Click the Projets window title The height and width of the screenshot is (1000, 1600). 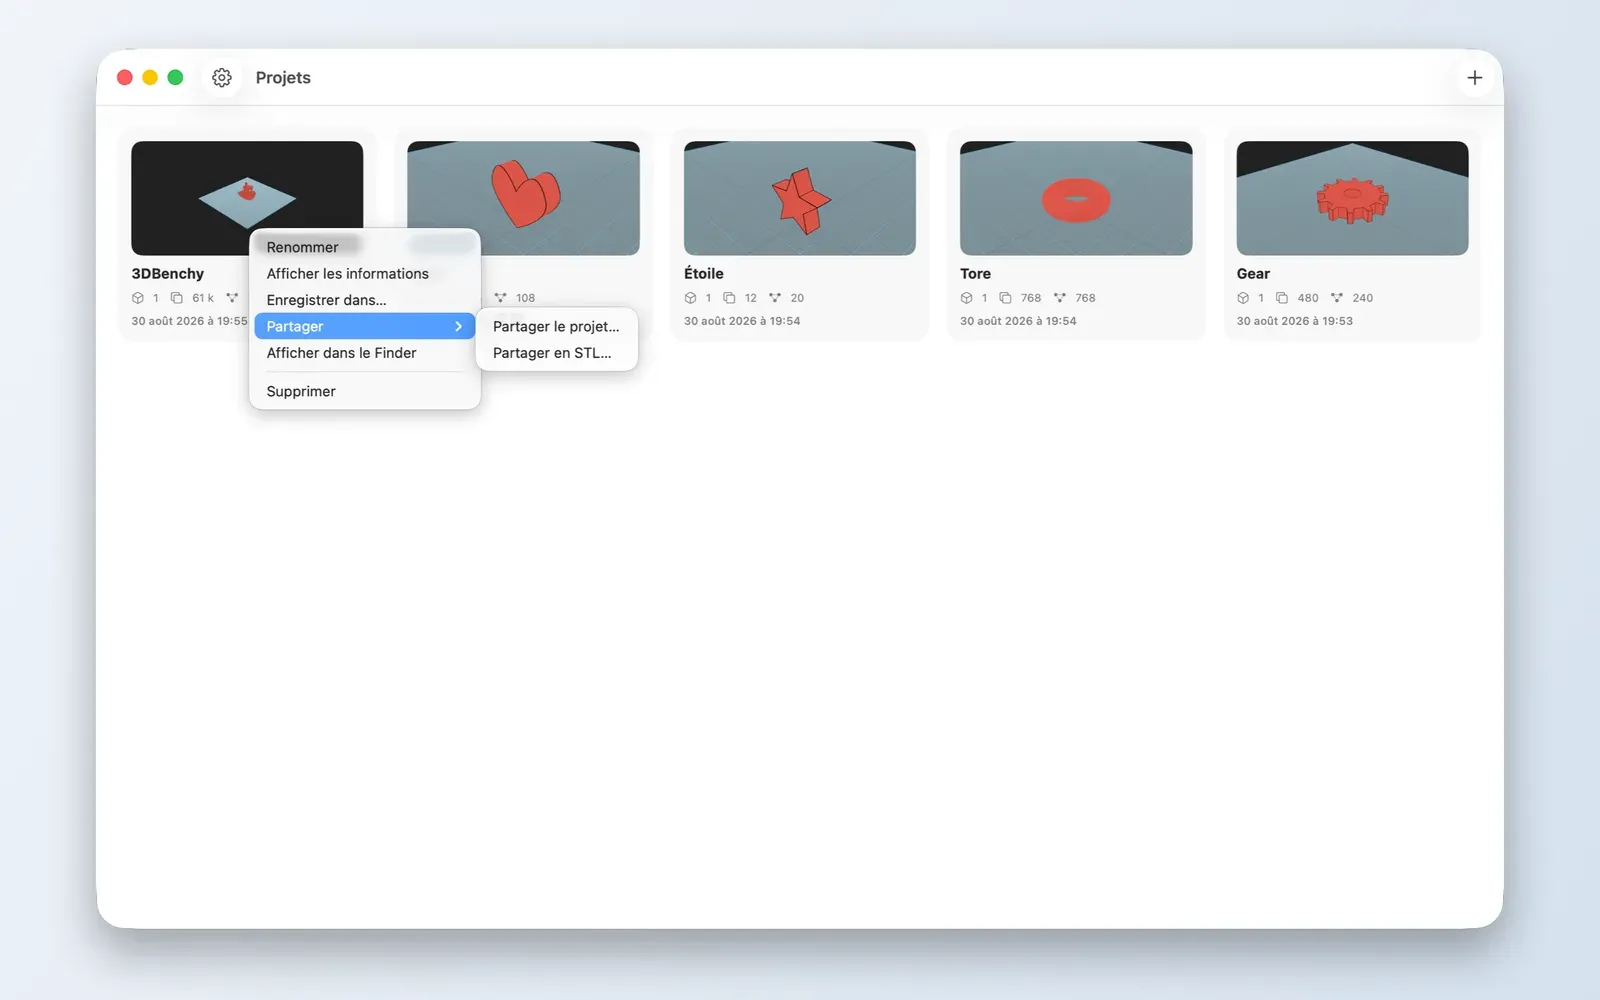pos(283,78)
